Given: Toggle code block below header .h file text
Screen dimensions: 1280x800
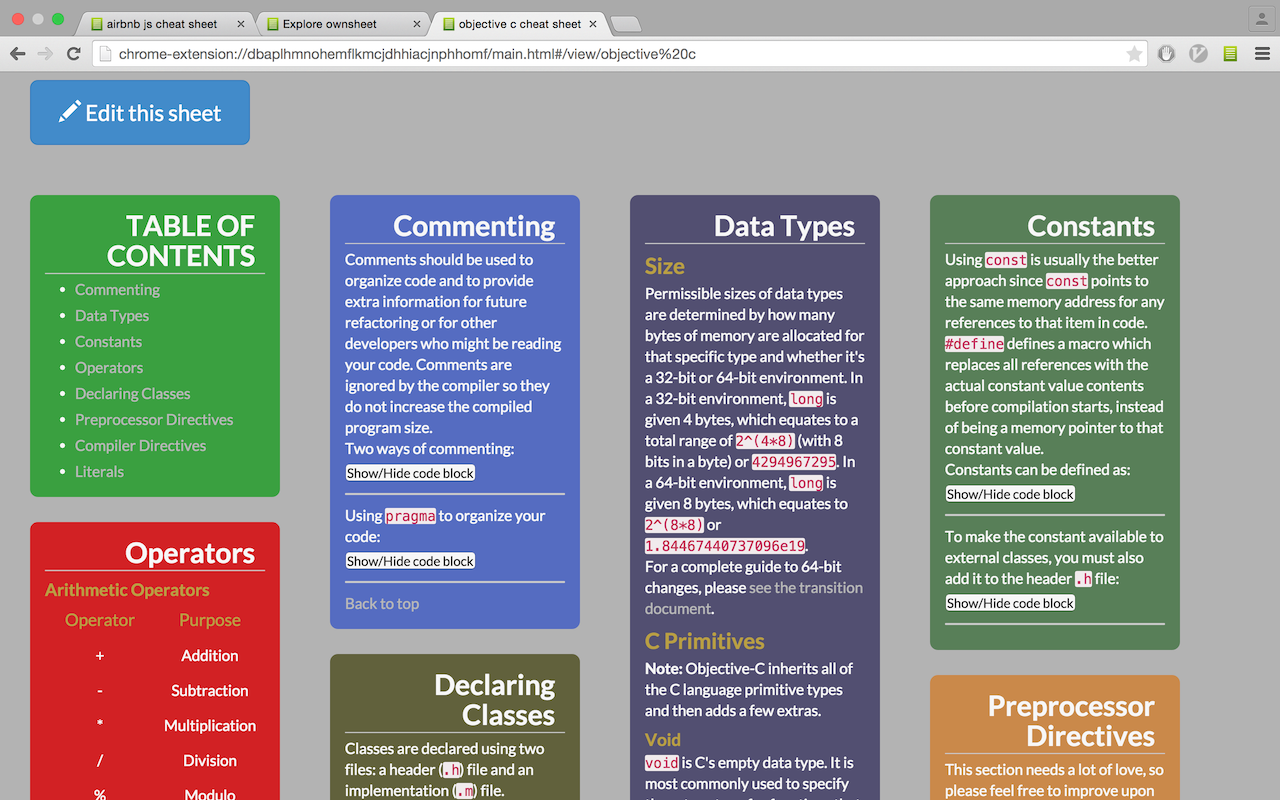Looking at the screenshot, I should (x=1010, y=603).
